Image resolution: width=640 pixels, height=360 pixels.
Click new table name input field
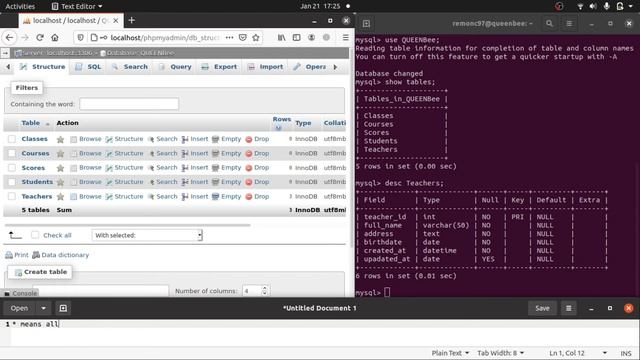point(100,291)
